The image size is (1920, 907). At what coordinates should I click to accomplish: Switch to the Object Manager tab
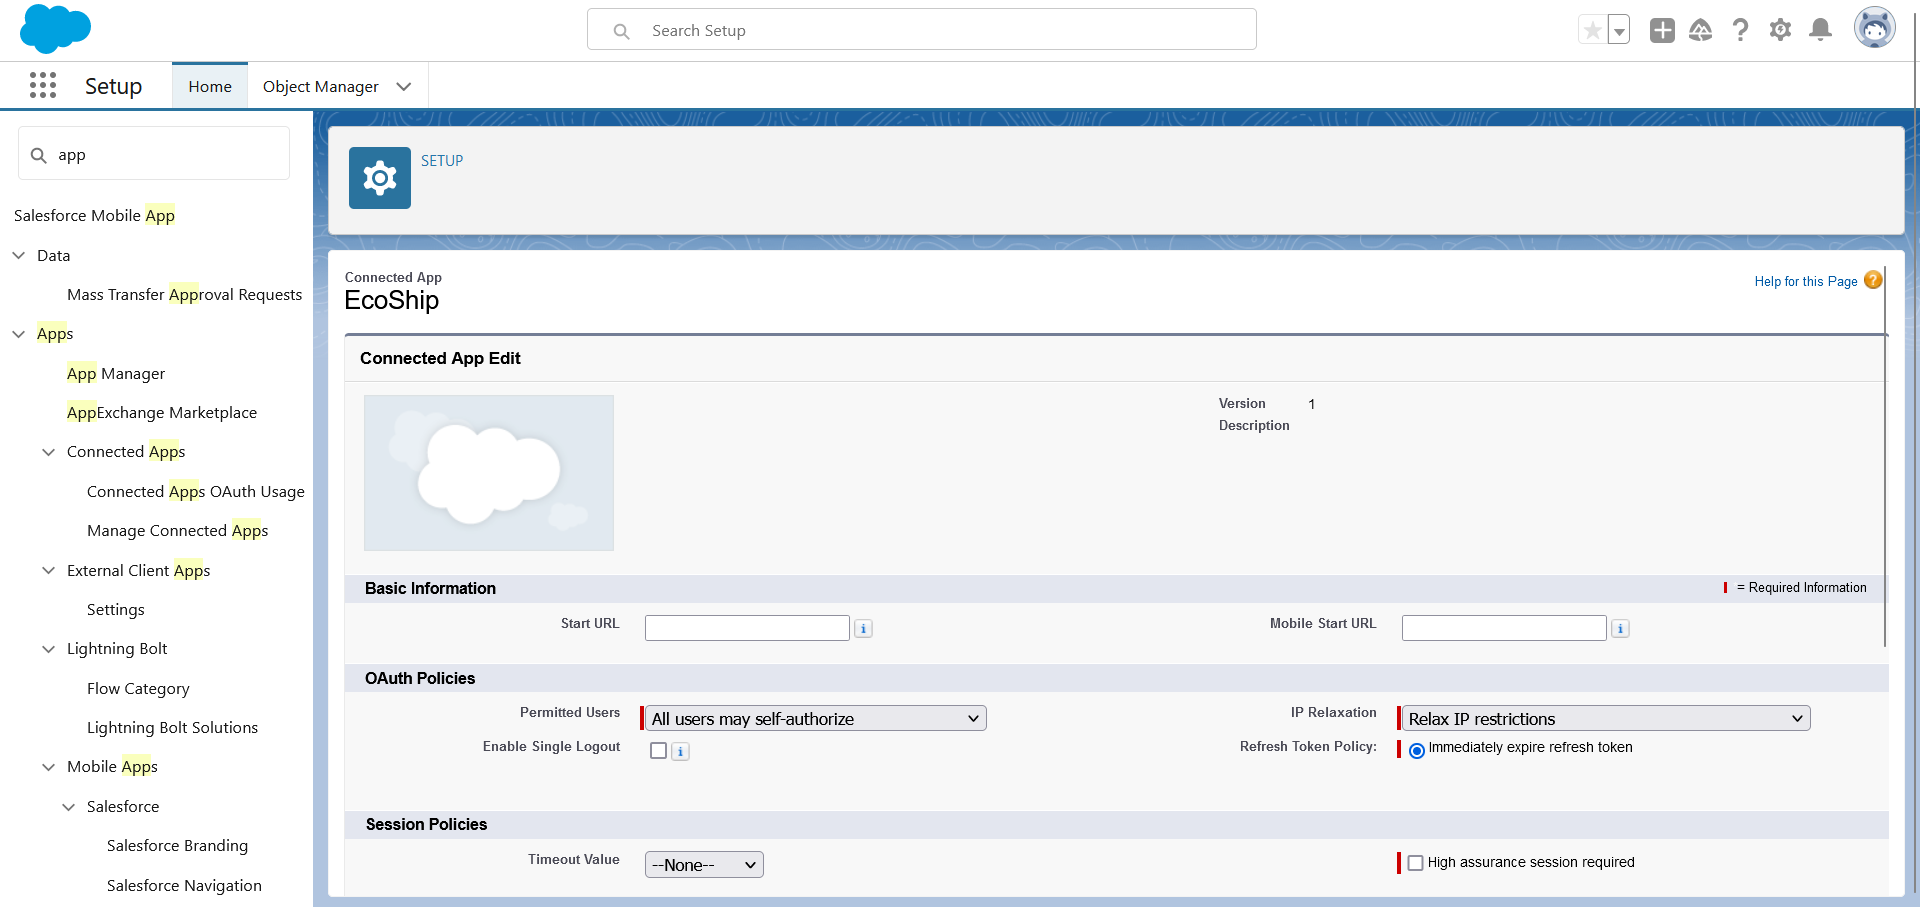tap(320, 87)
